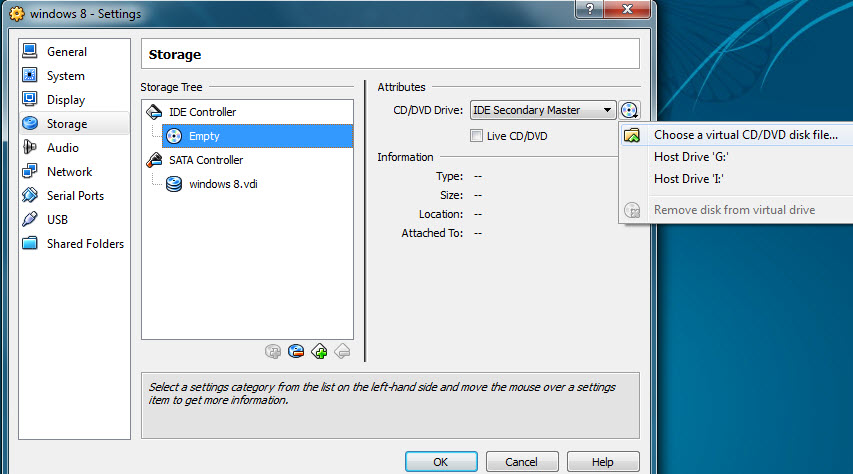The image size is (853, 474).
Task: Click the Empty optical disc icon
Action: coord(174,136)
